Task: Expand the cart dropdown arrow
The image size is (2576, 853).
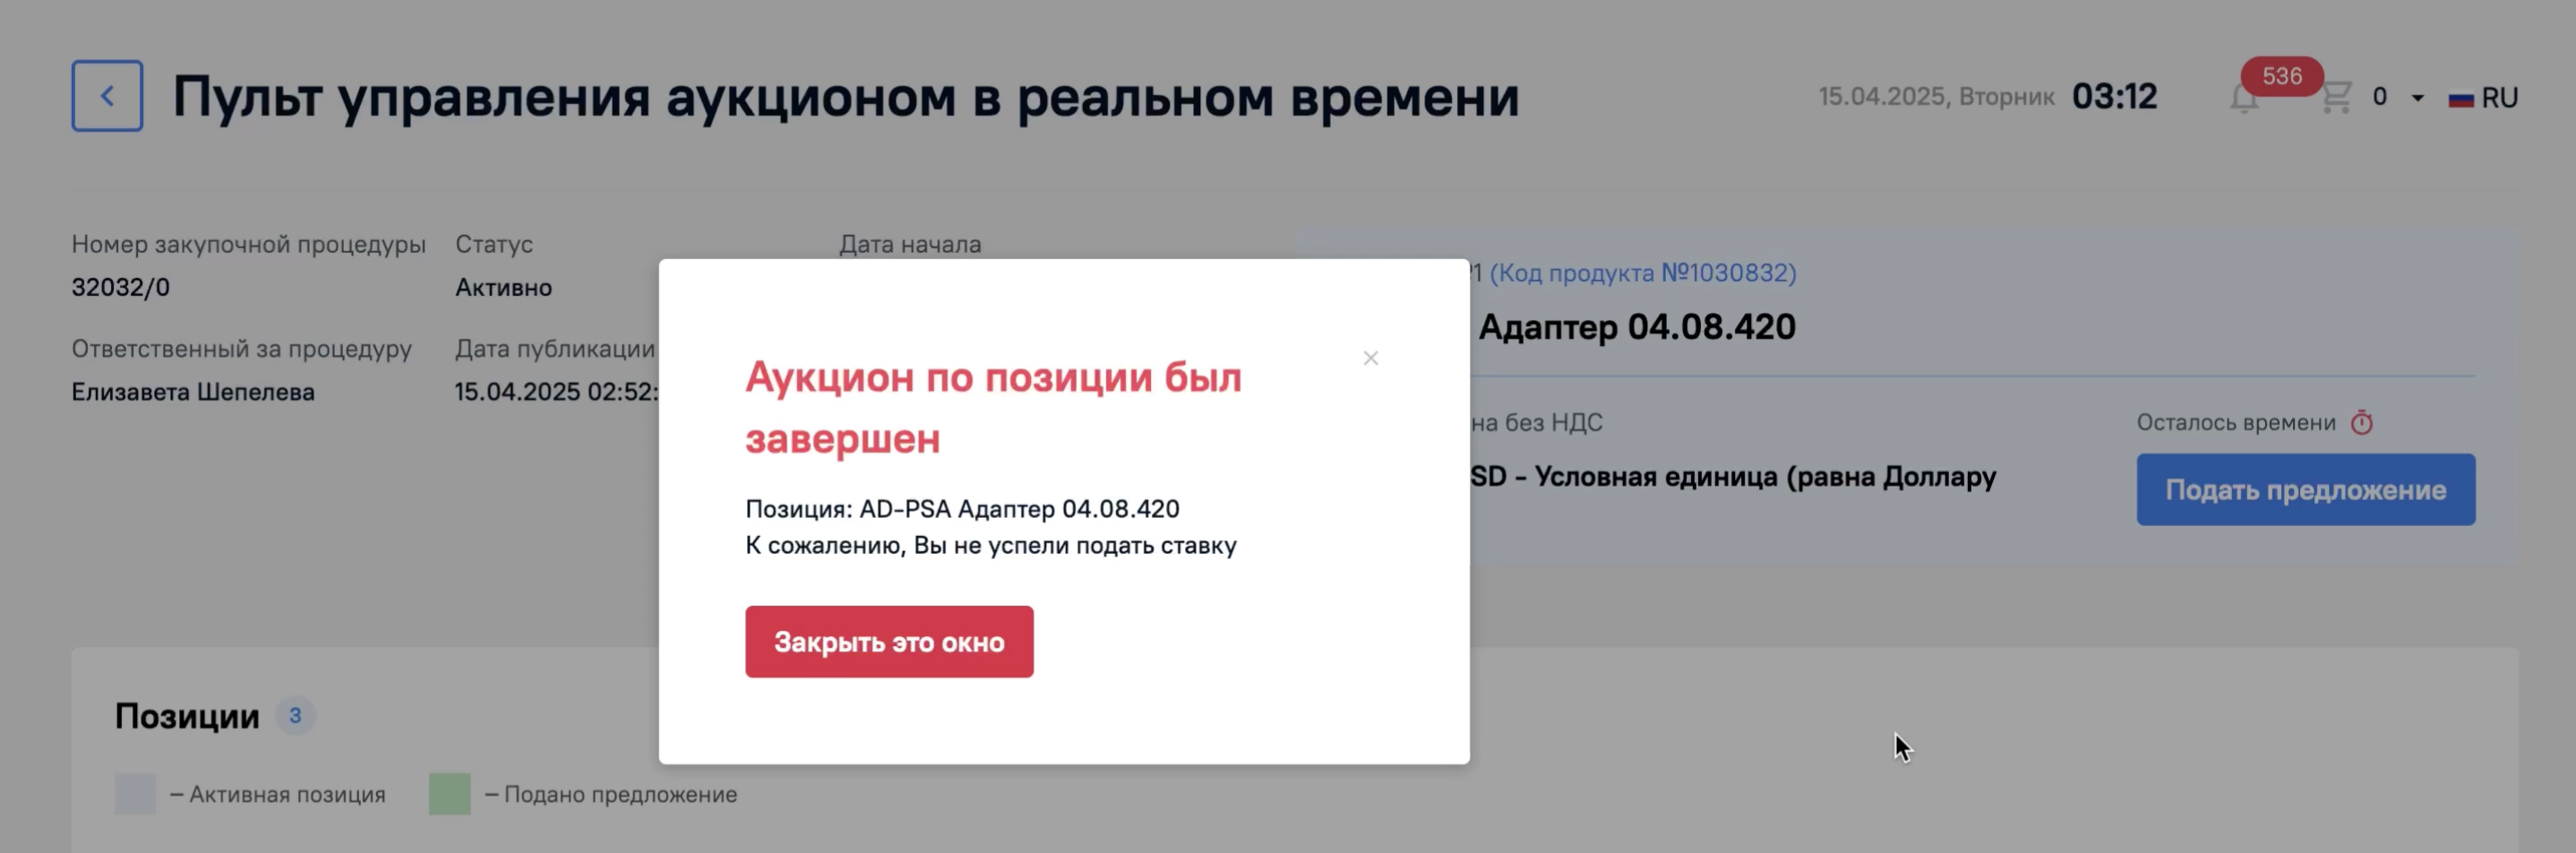Action: point(2418,98)
